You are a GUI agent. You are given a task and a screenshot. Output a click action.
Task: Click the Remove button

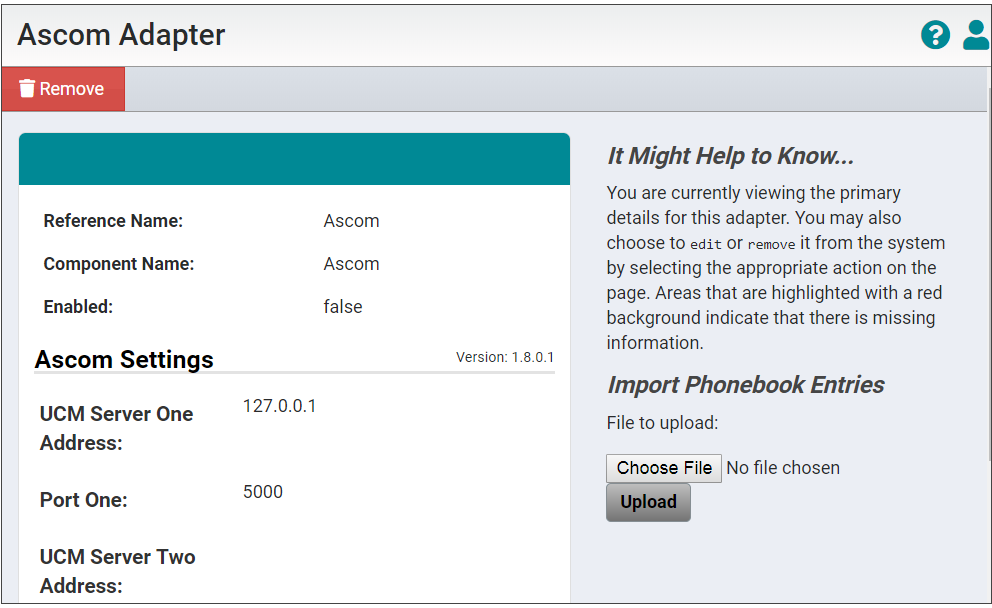(x=63, y=88)
